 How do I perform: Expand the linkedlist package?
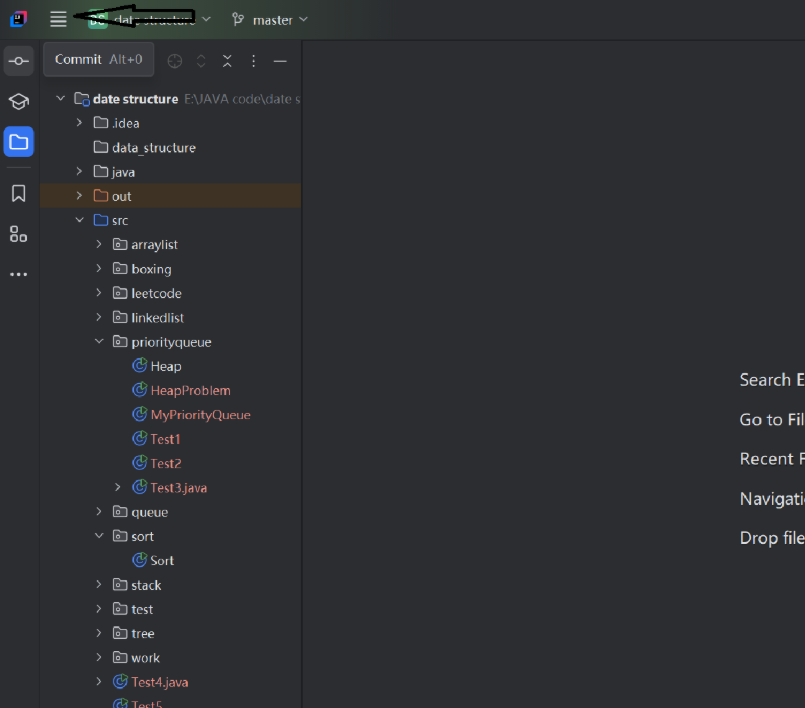click(99, 317)
